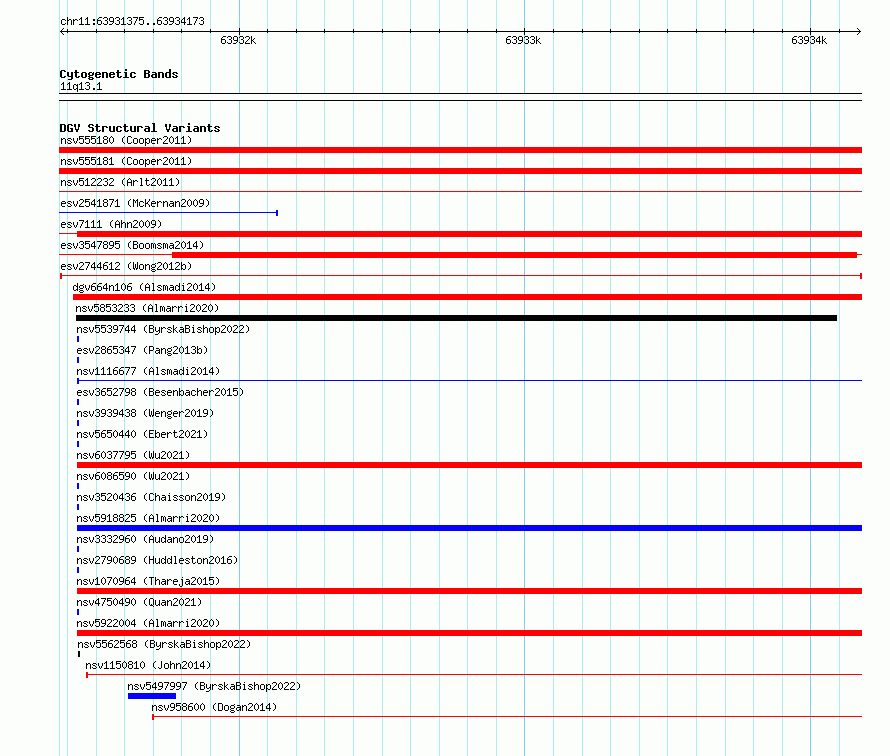Open nsv3332960 (Audano2019) label

[x=145, y=539]
